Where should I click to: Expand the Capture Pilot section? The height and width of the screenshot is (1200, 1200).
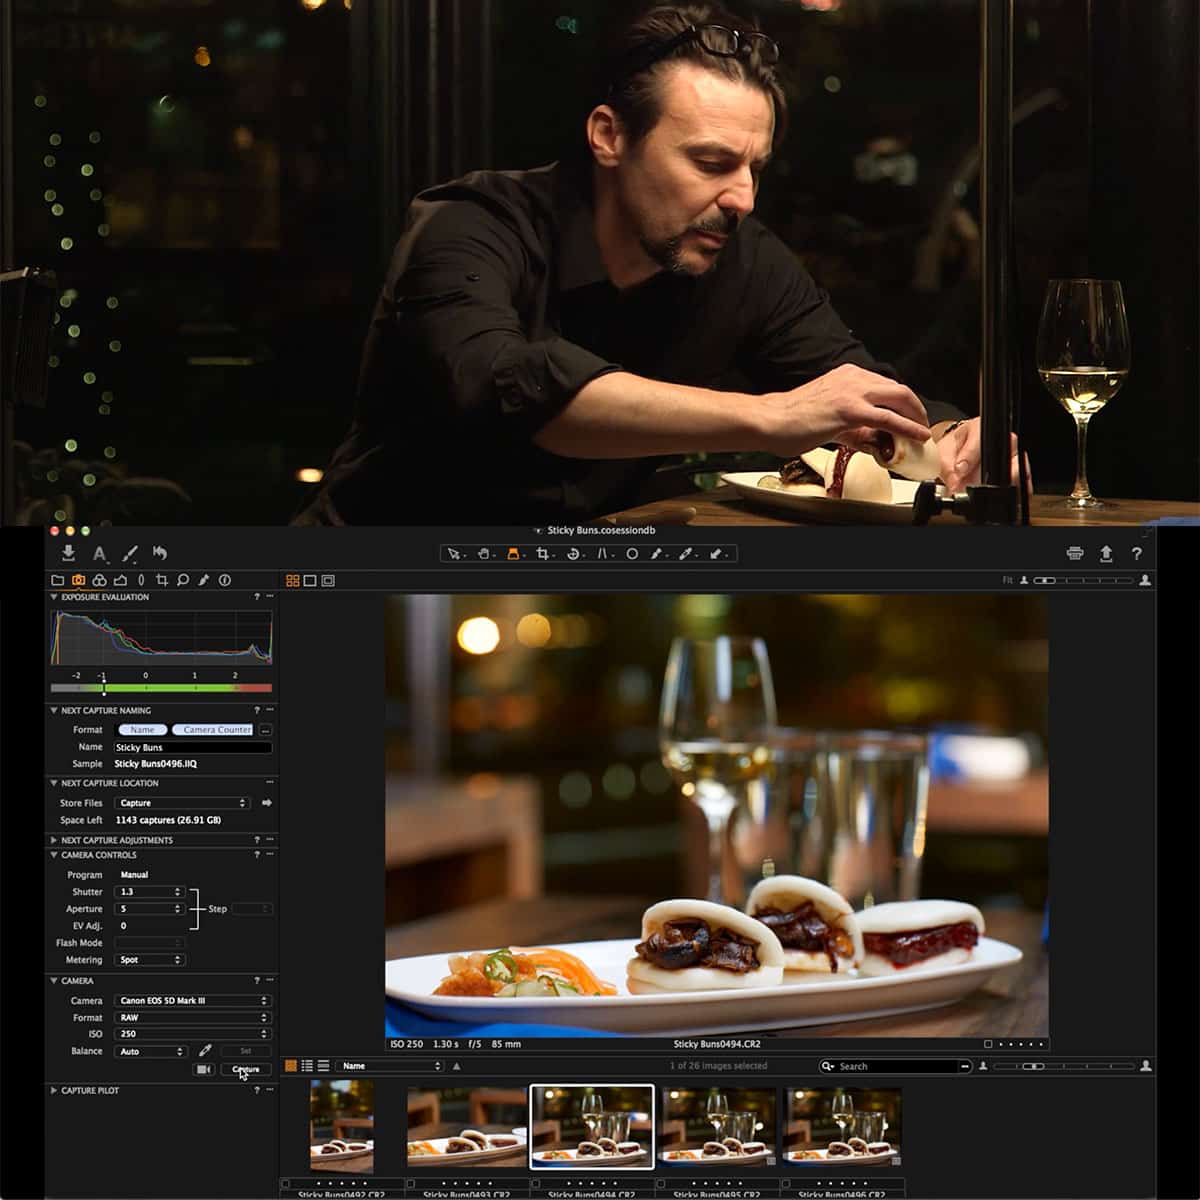[x=55, y=1091]
